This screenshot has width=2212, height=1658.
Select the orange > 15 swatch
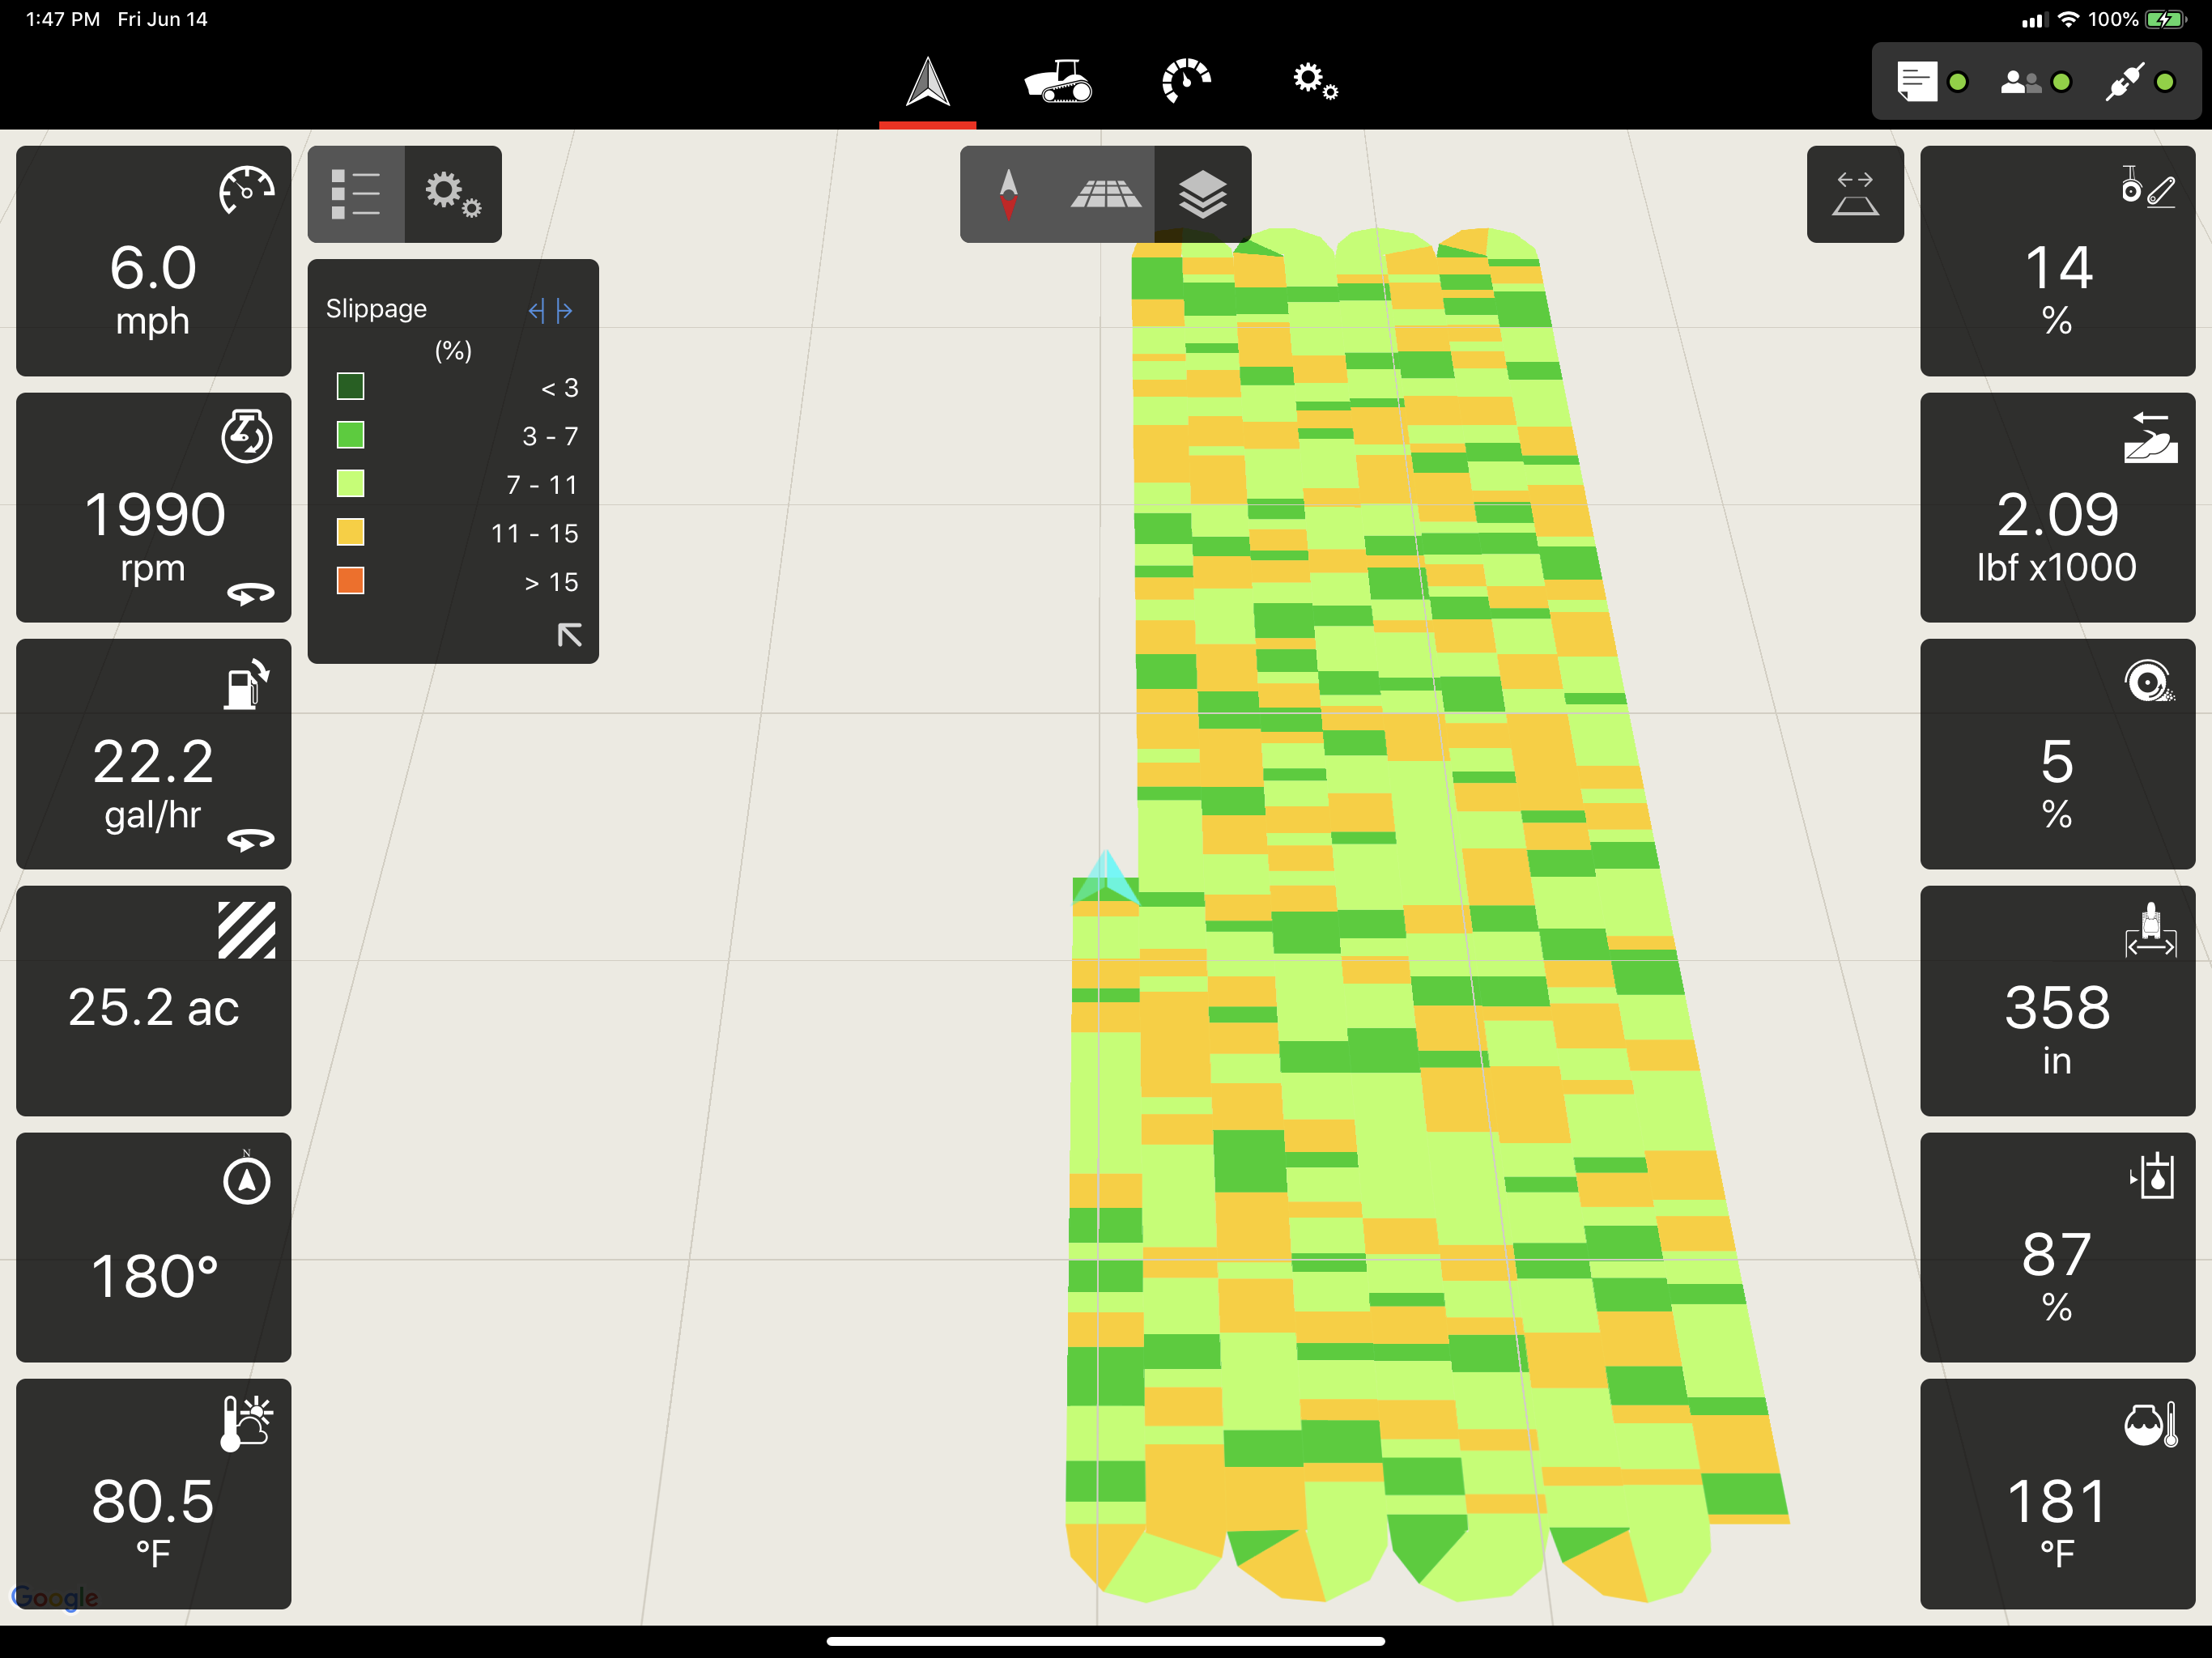(x=350, y=581)
